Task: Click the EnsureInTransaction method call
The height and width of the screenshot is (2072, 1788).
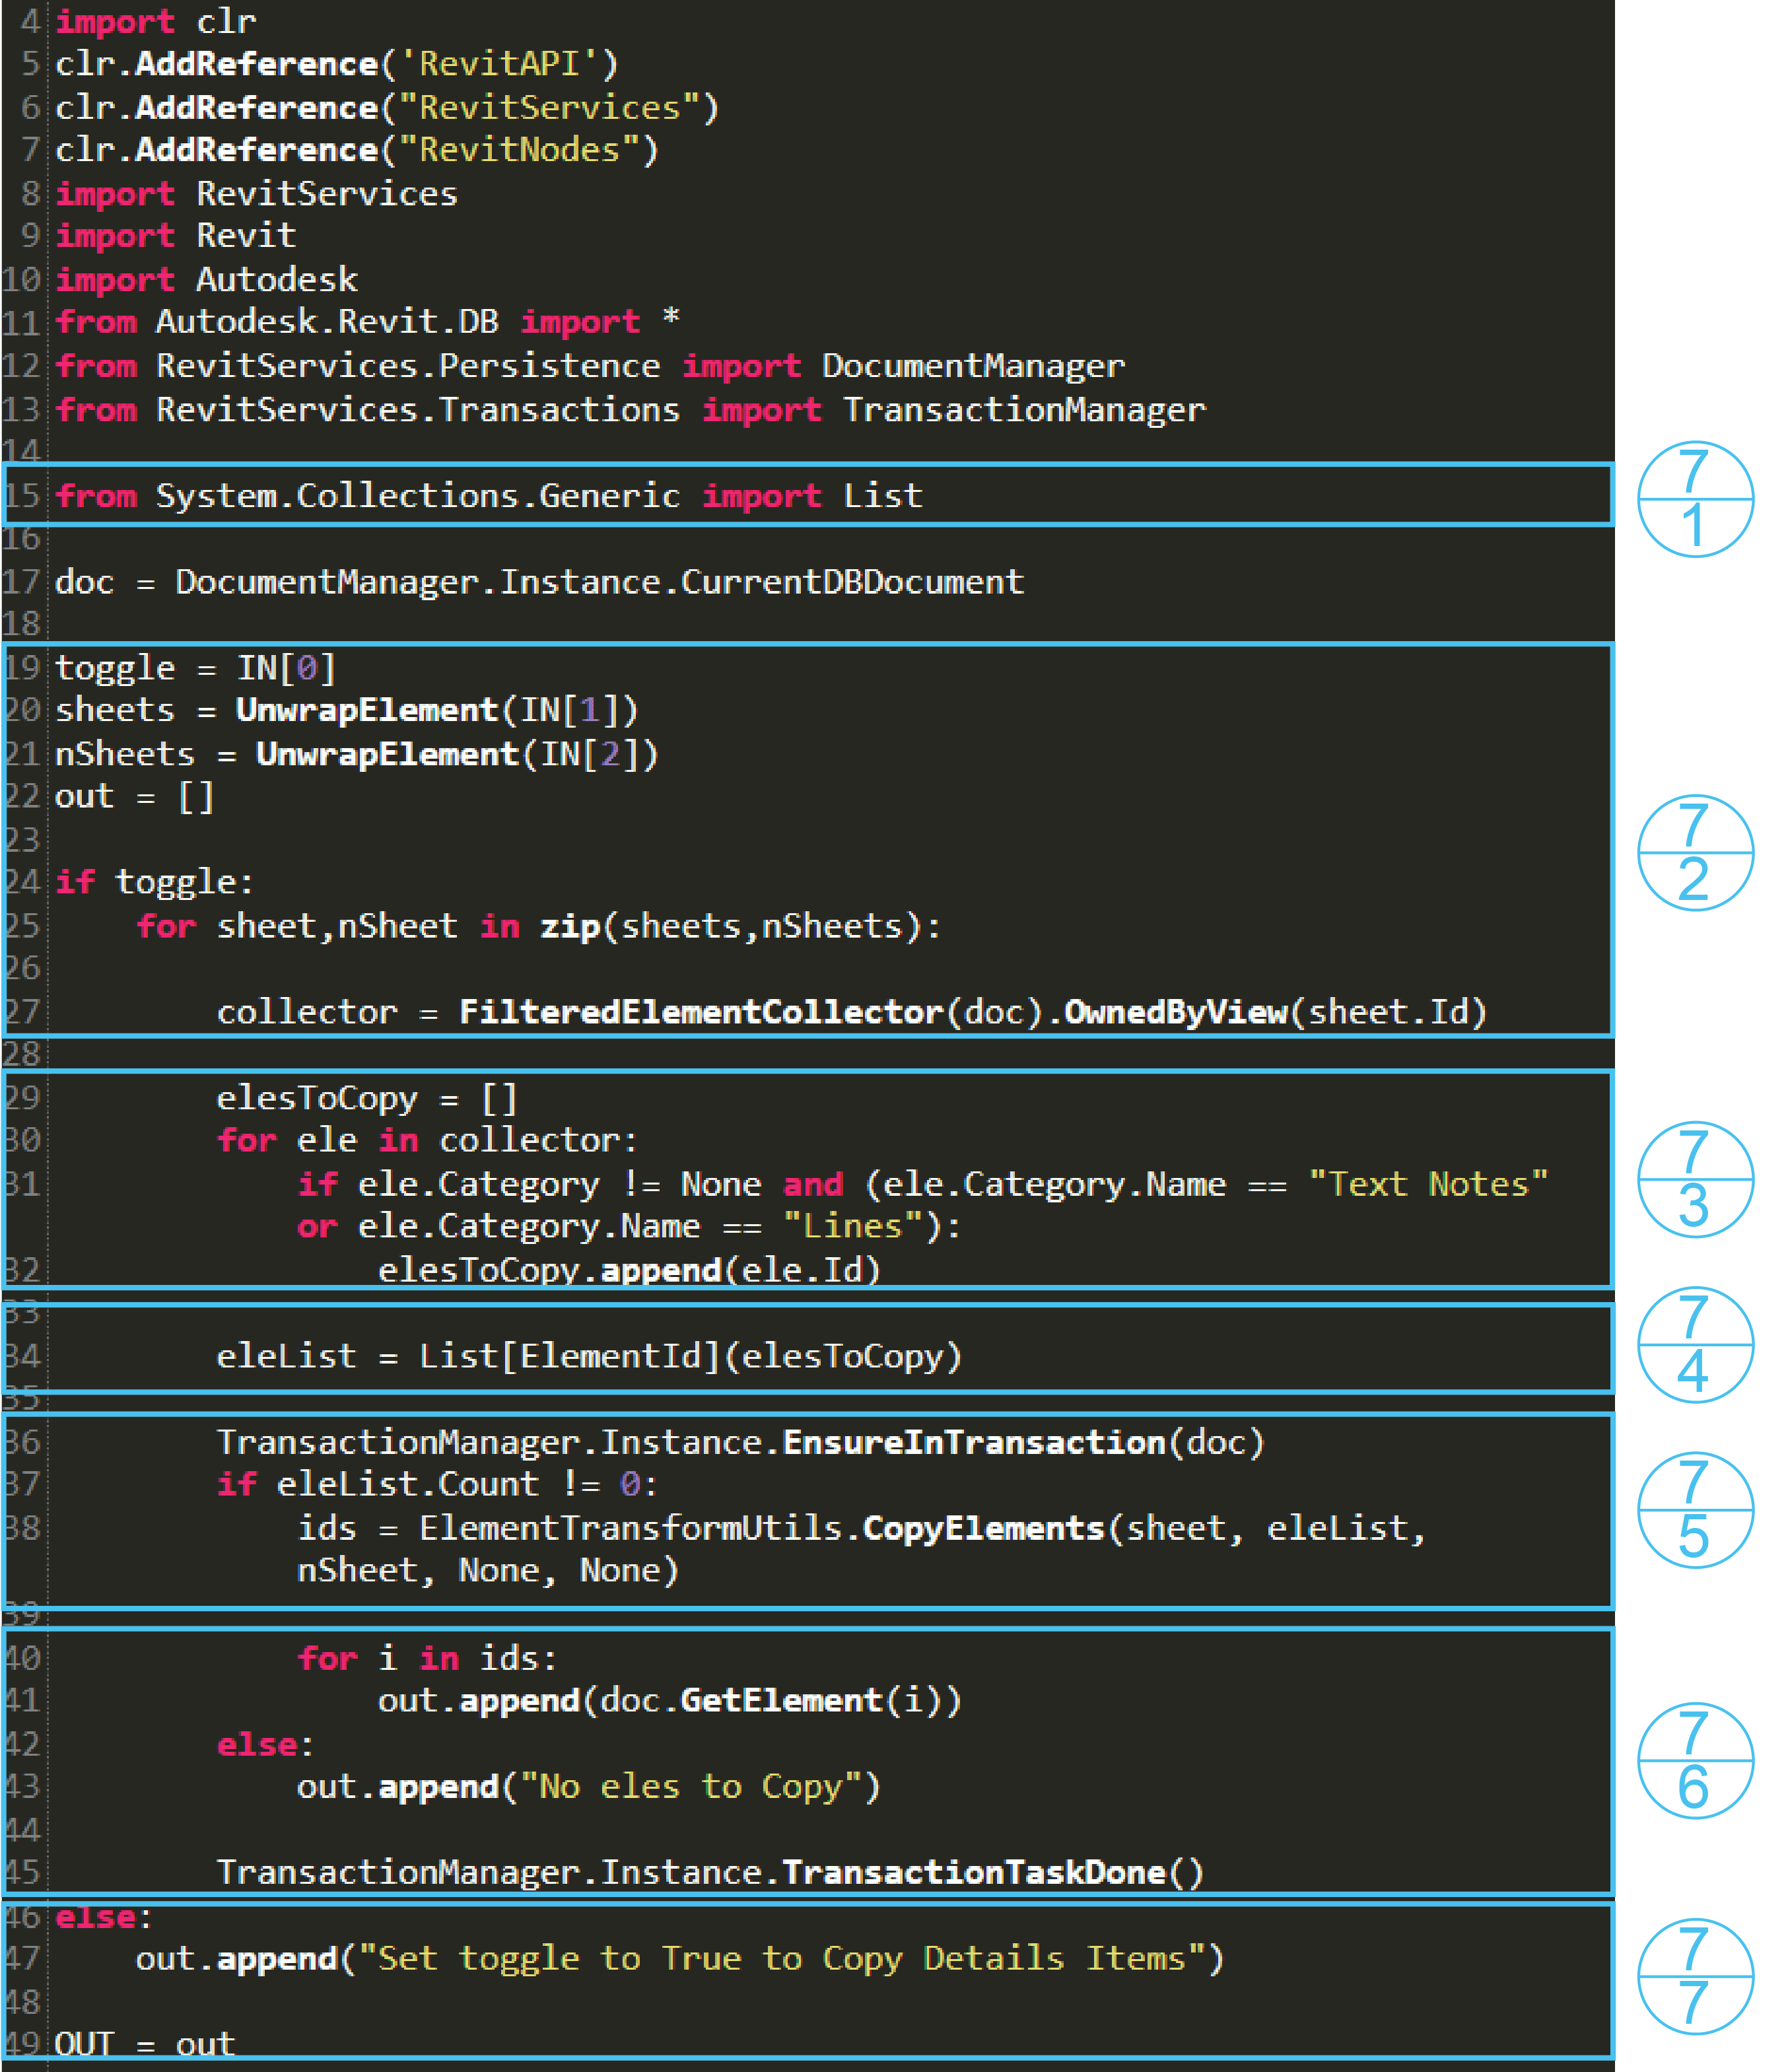Action: 973,1442
